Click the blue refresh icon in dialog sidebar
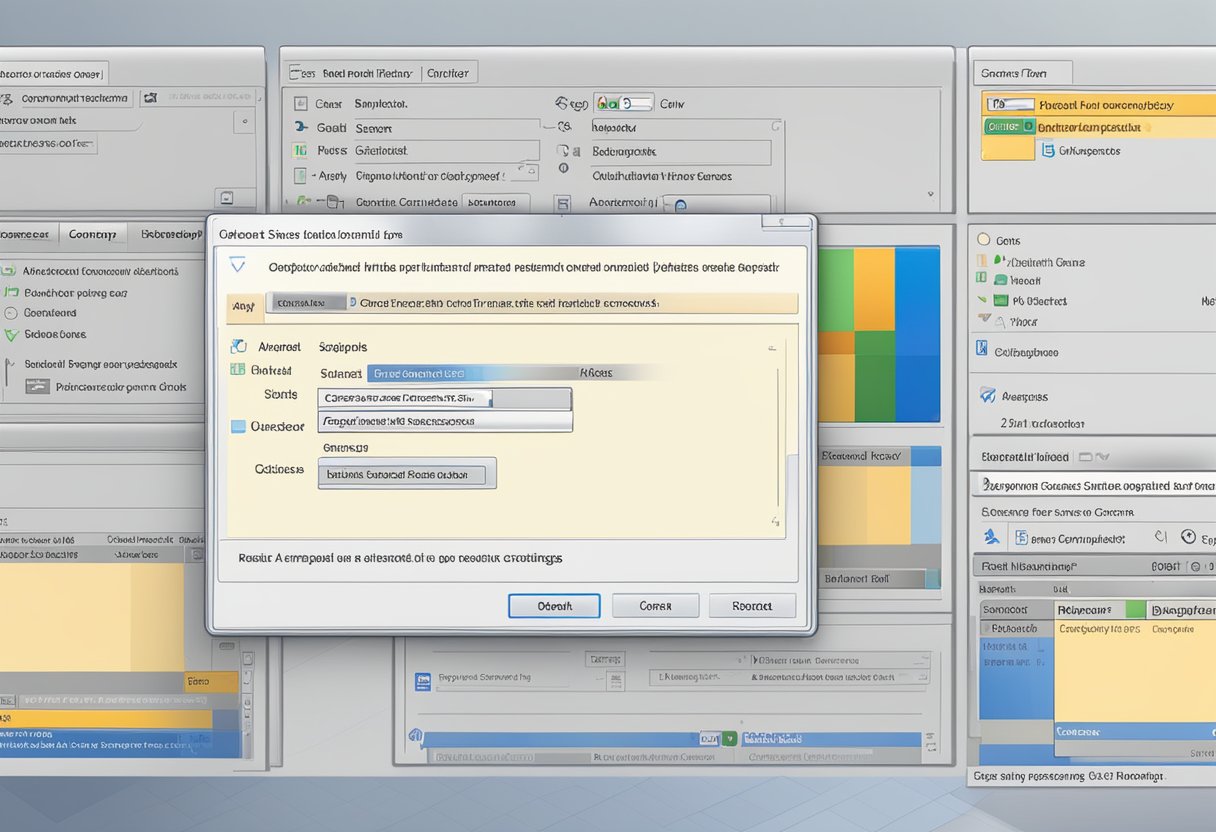Viewport: 1216px width, 832px height. 238,346
